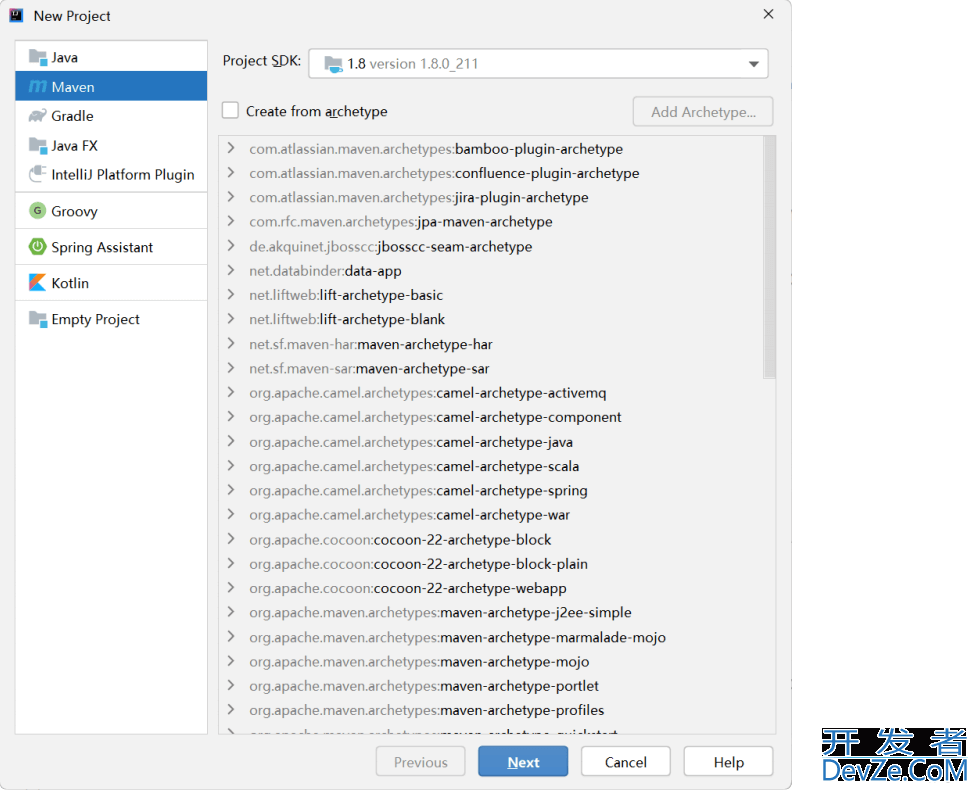This screenshot has height=792, width=978.
Task: Expand net.databinder data-app node
Action: (231, 271)
